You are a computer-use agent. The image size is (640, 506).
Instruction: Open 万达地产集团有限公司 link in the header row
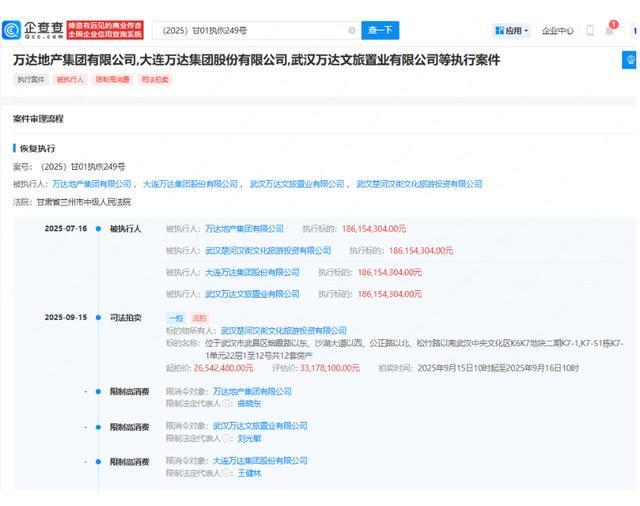(92, 184)
